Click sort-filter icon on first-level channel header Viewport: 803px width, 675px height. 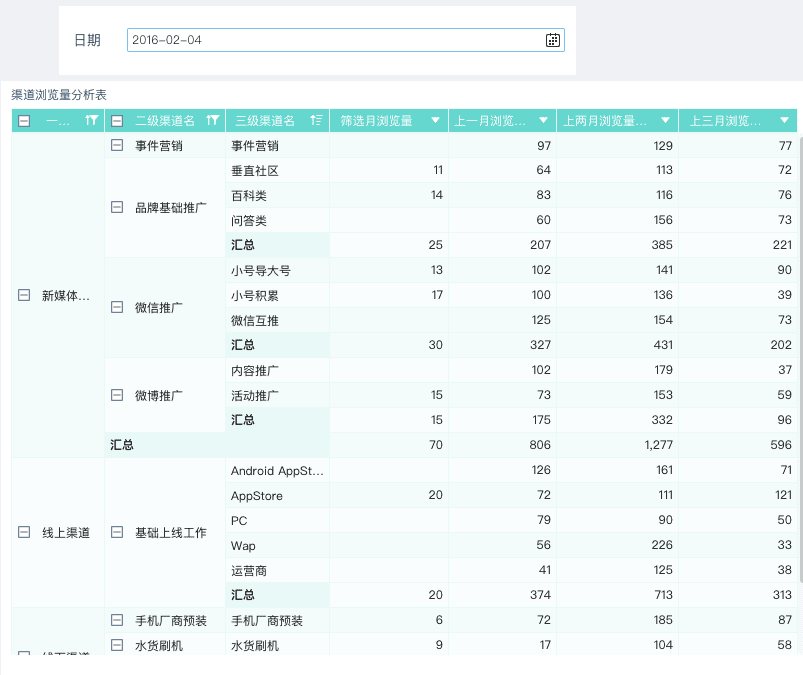click(92, 120)
